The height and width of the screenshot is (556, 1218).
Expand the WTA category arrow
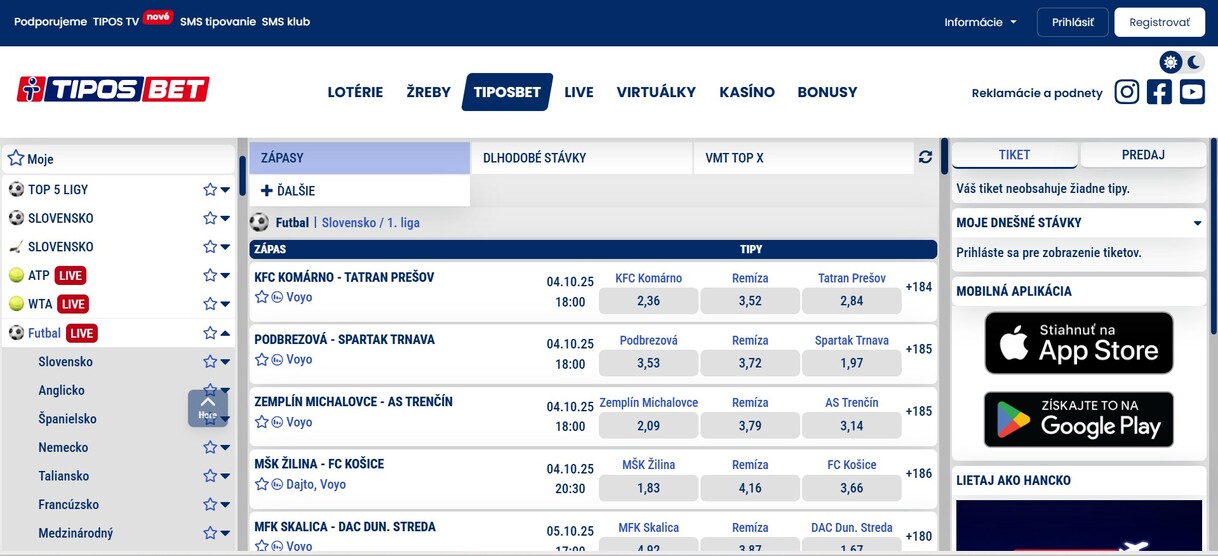tap(225, 305)
